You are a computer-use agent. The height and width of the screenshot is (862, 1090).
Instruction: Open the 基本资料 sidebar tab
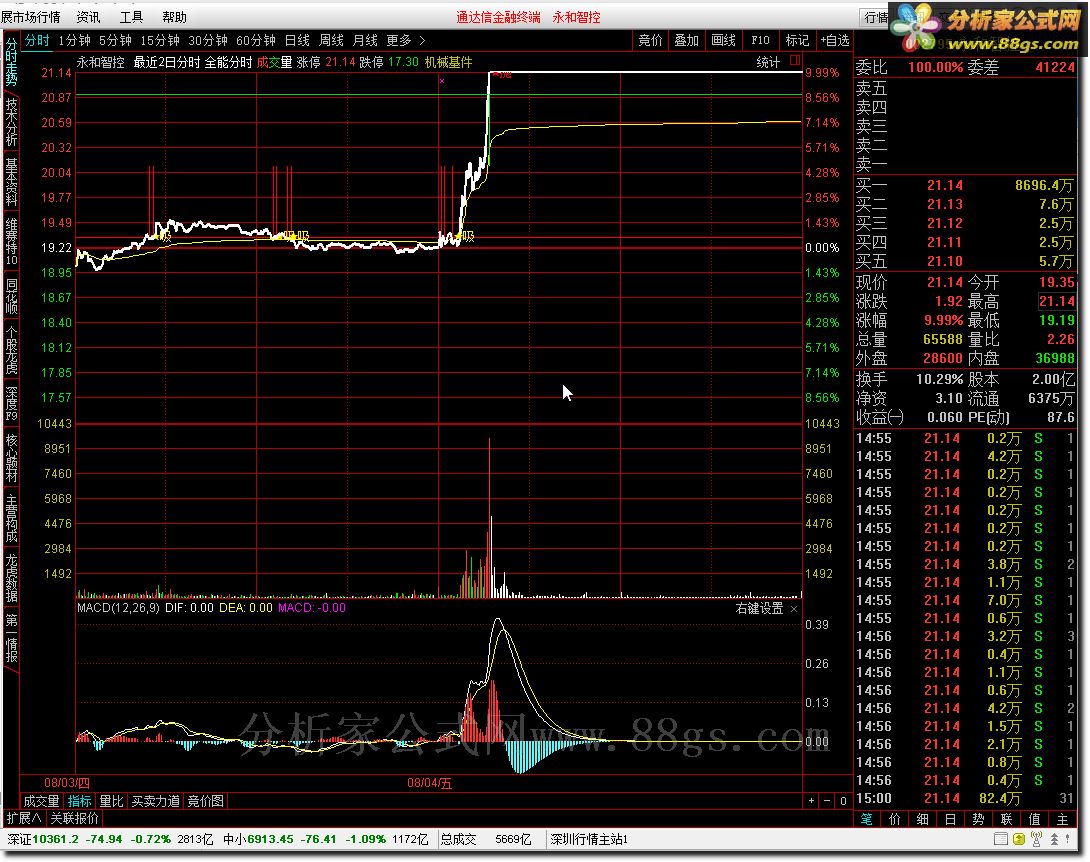click(x=11, y=182)
